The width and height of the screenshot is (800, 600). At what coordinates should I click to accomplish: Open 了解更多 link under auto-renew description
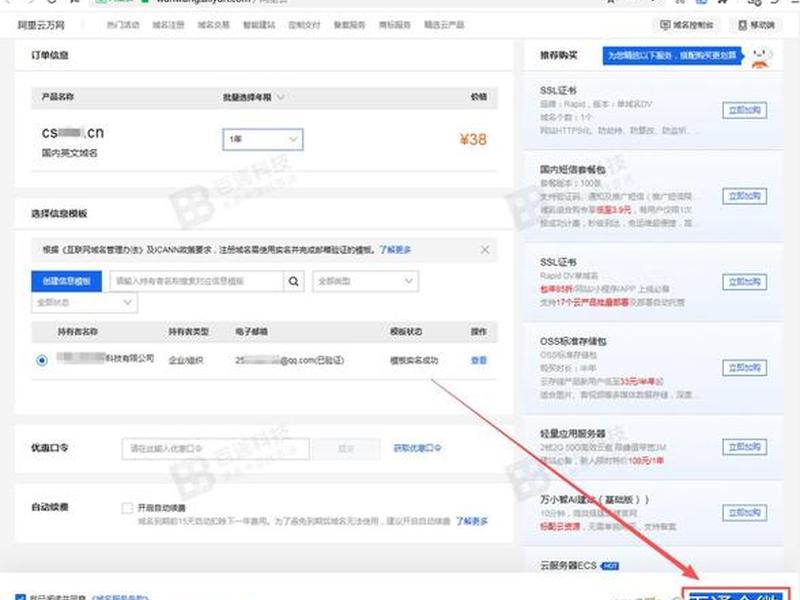472,521
